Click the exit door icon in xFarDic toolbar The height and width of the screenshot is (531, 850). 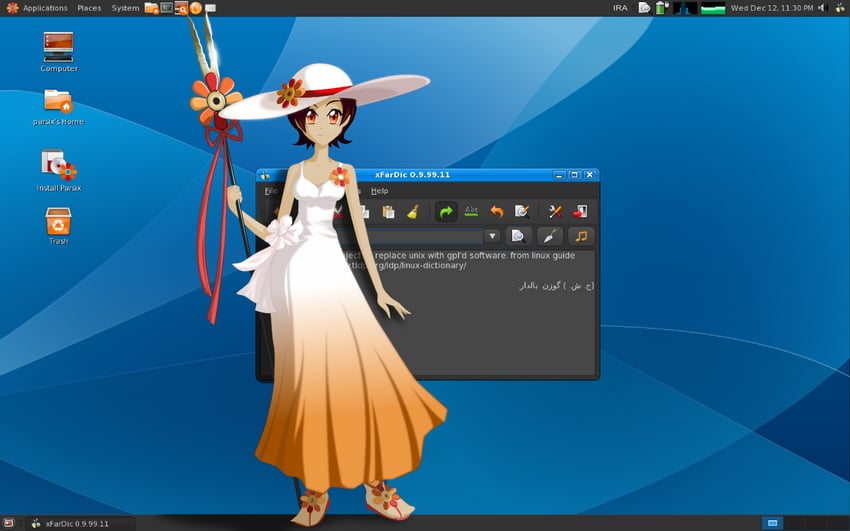(x=581, y=212)
